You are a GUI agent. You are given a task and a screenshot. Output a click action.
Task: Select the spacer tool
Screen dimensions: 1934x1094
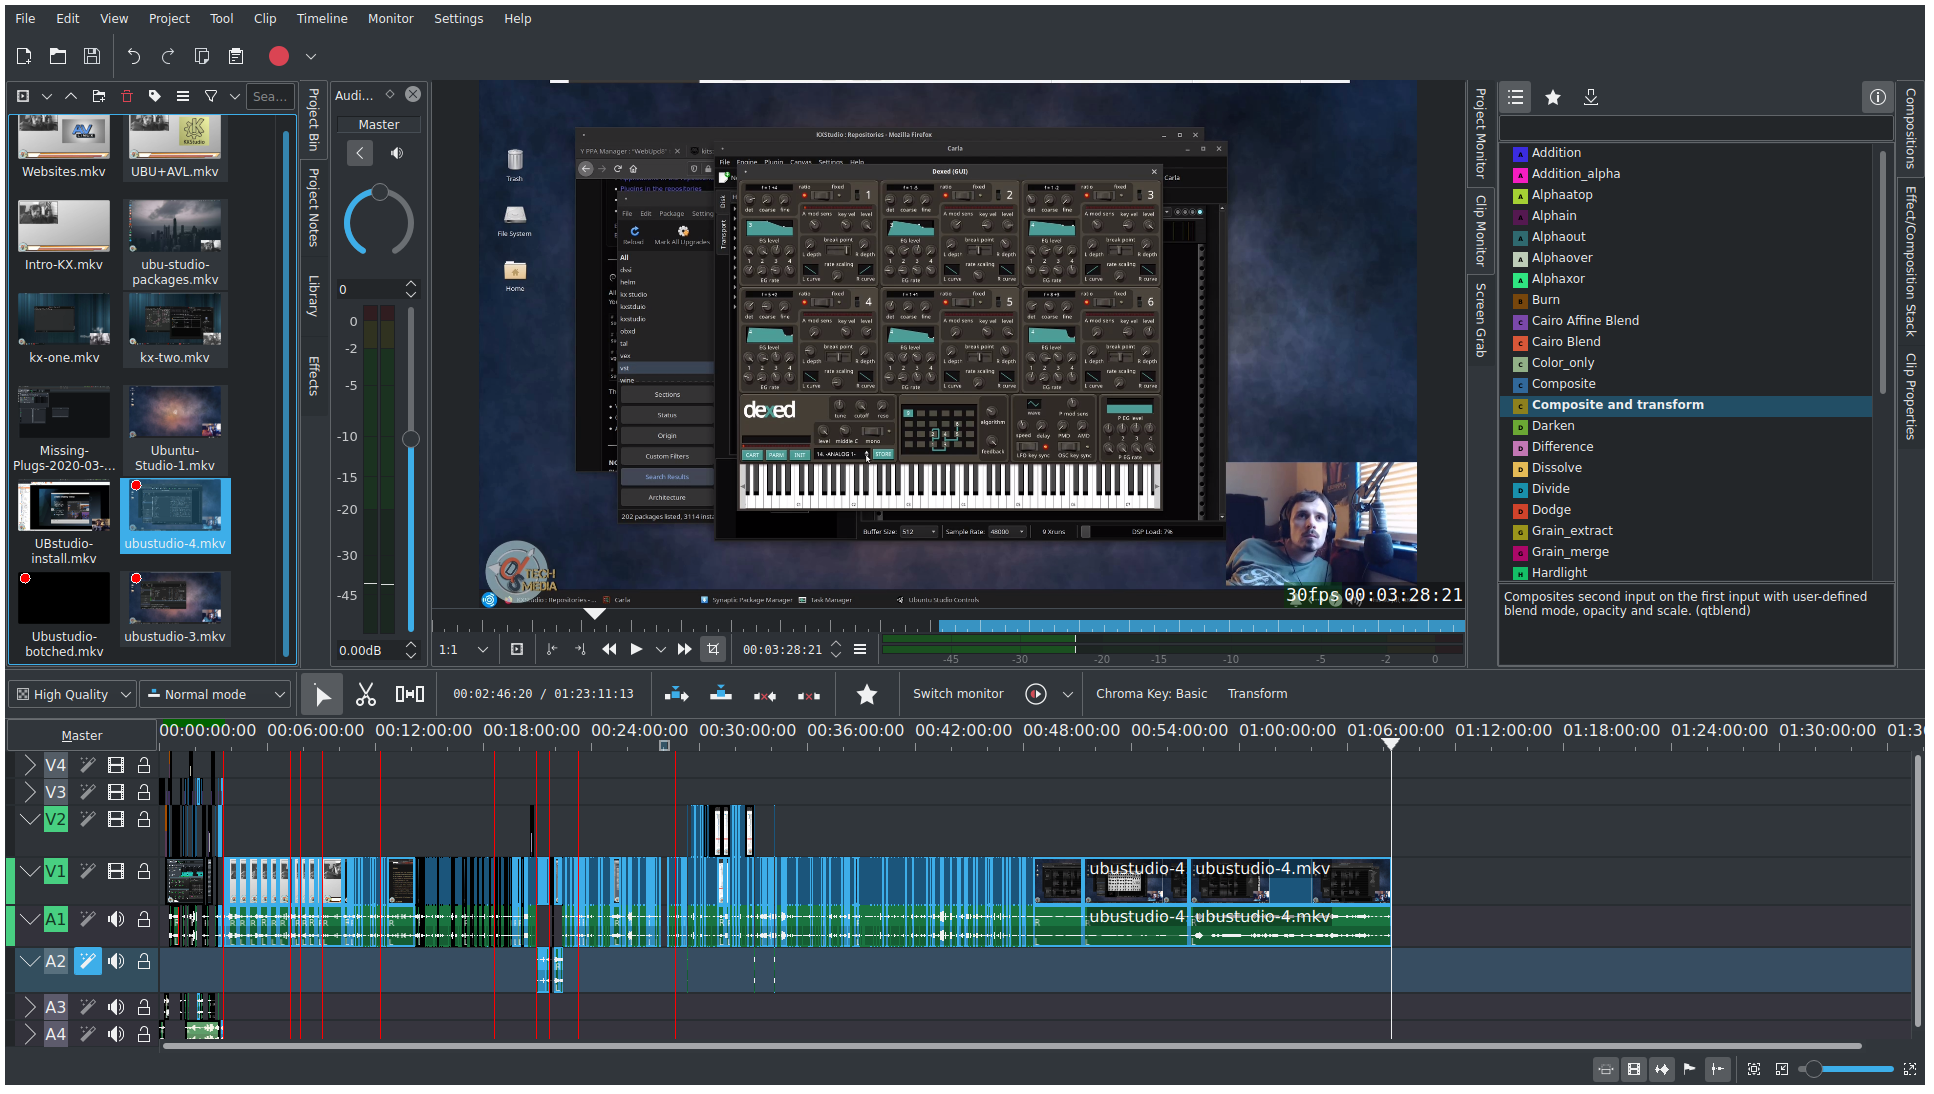point(410,694)
